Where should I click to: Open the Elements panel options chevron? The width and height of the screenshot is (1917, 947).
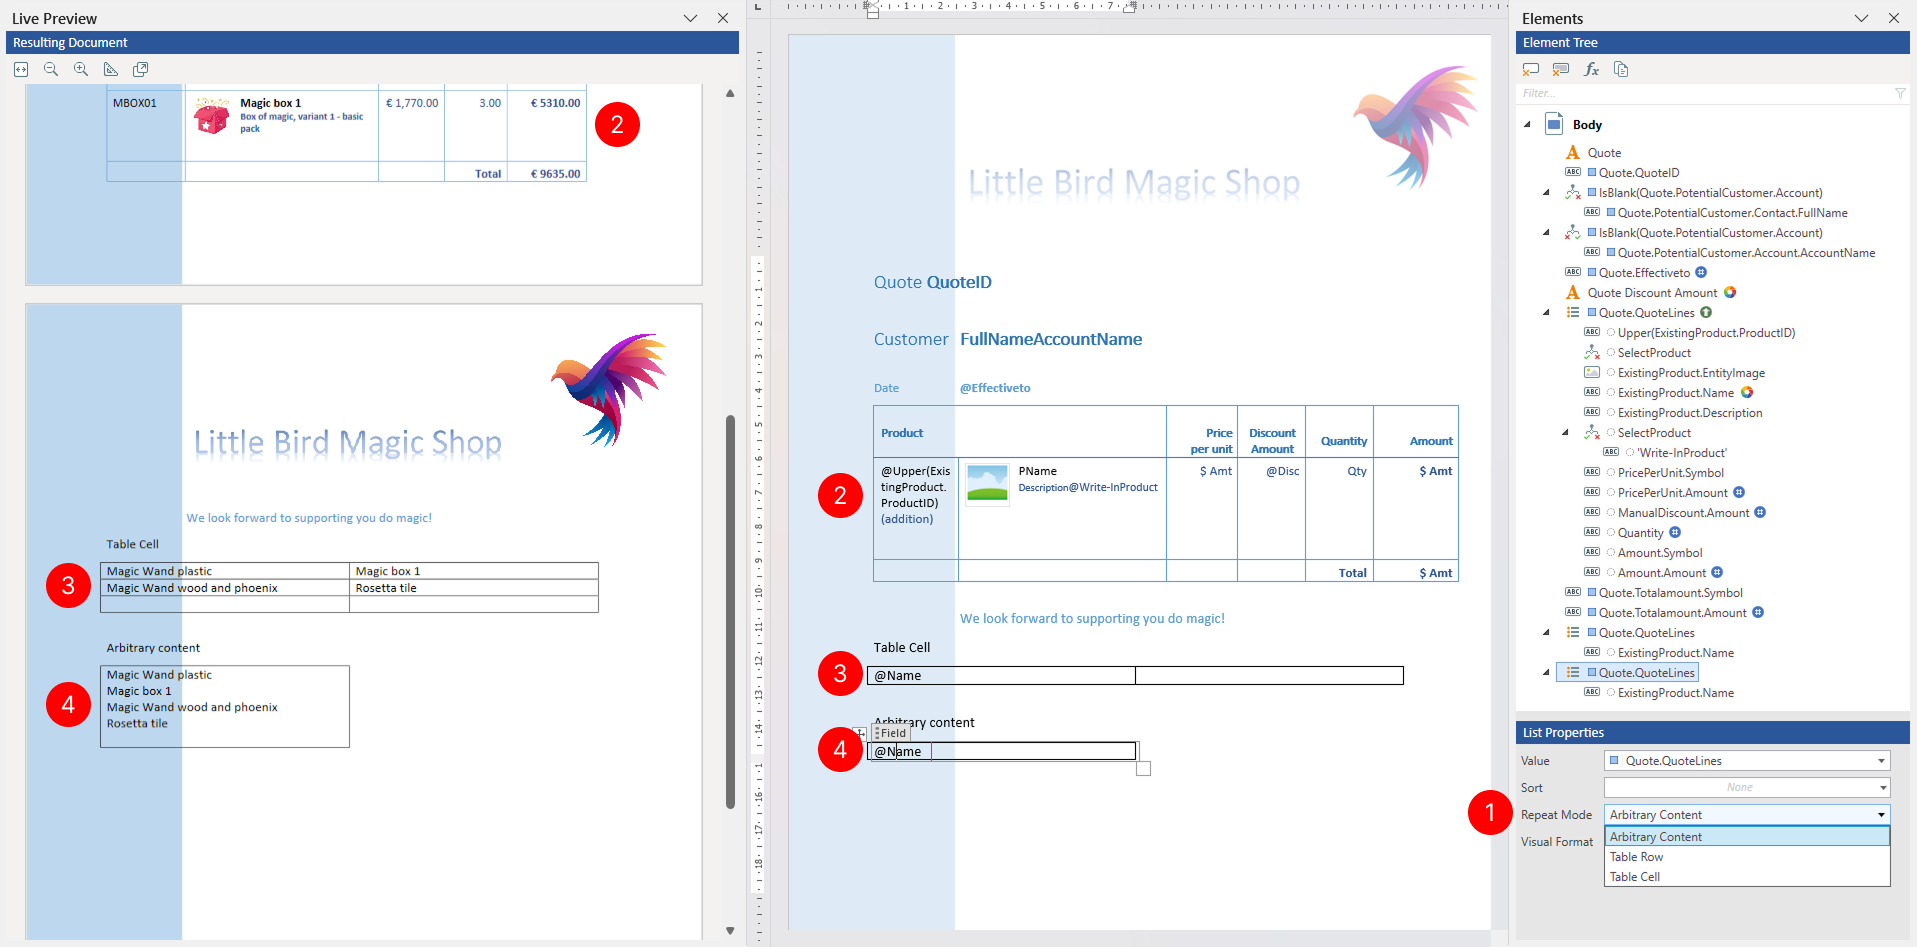1861,18
